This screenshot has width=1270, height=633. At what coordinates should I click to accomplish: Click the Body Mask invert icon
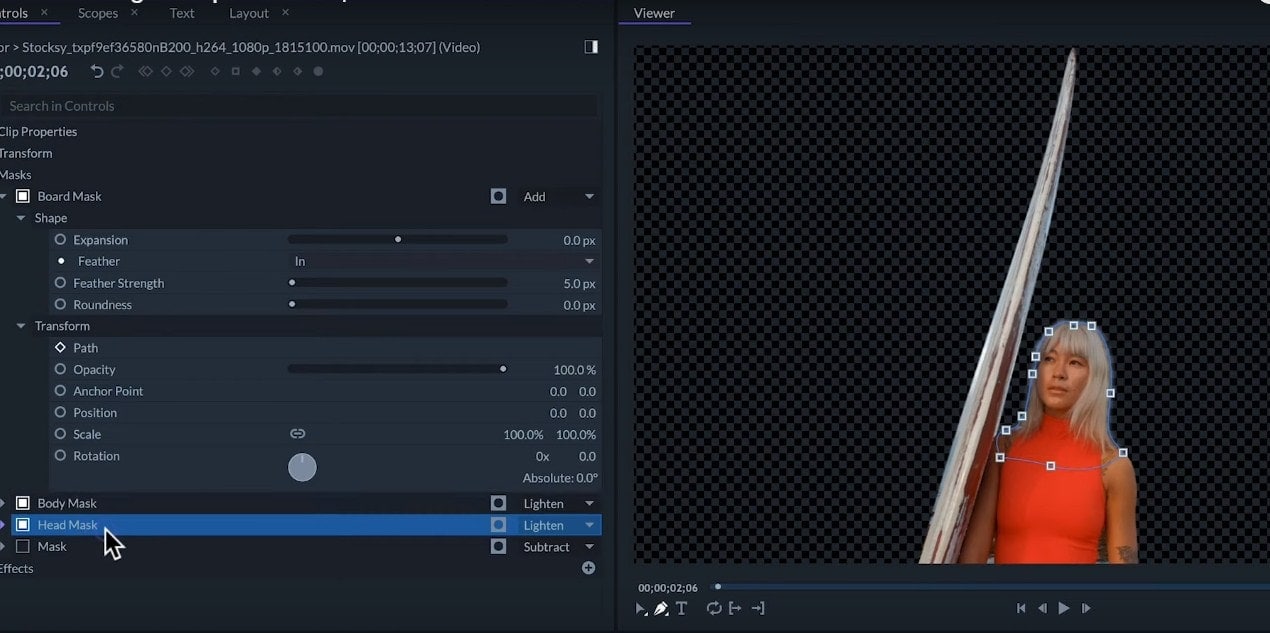click(x=498, y=503)
